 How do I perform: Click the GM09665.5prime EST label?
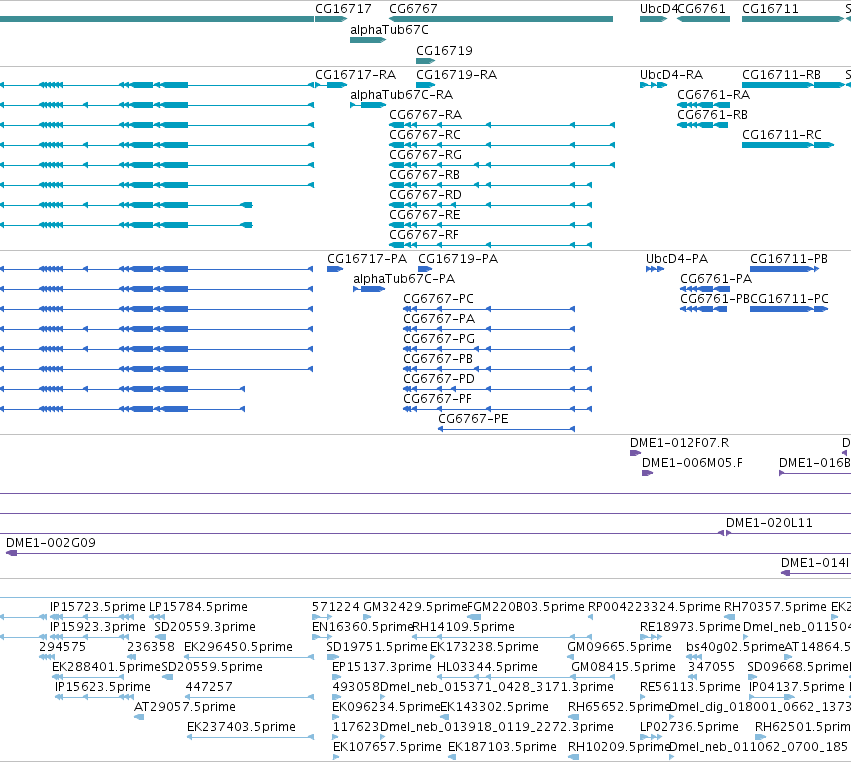click(619, 646)
